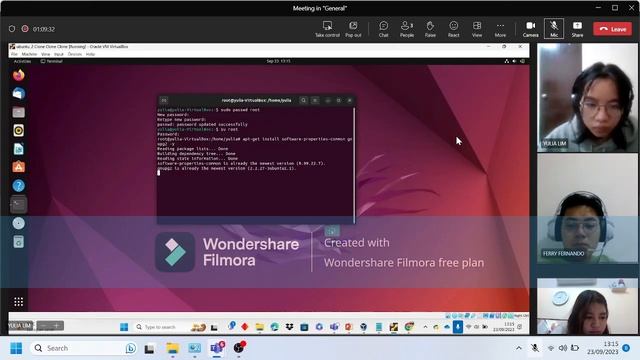Click Start button in shared Windows taskbar
Image resolution: width=640 pixels, height=360 pixels.
[x=124, y=327]
